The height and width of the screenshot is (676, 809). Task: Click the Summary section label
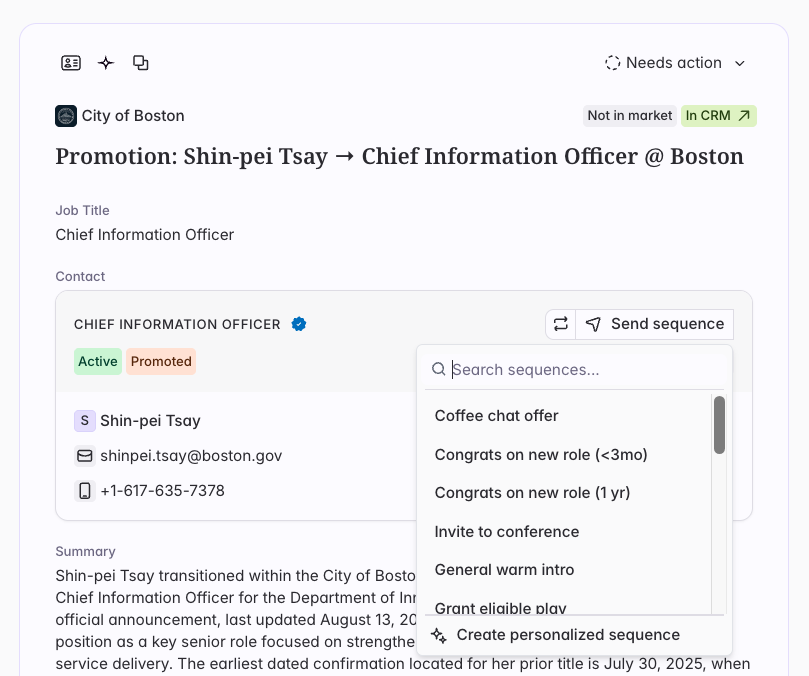point(85,551)
